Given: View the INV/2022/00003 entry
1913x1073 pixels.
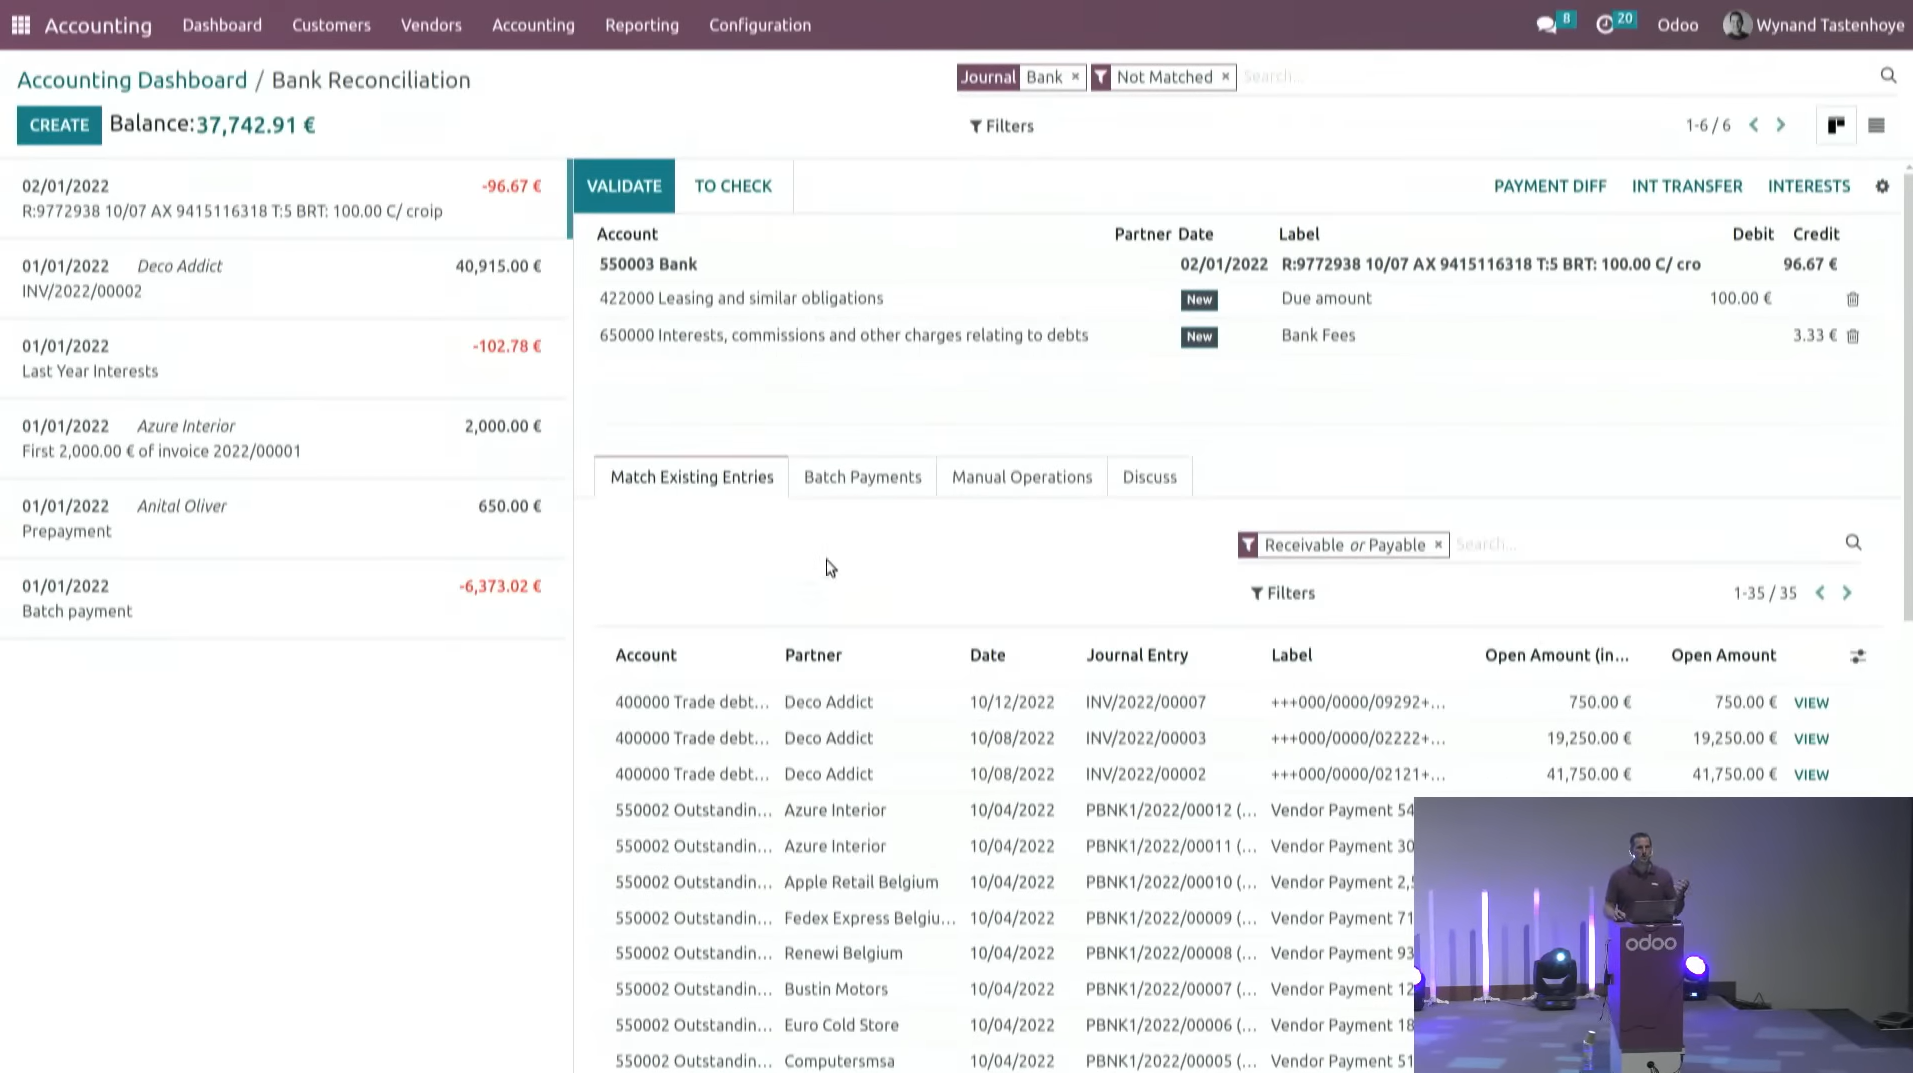Looking at the screenshot, I should 1811,739.
